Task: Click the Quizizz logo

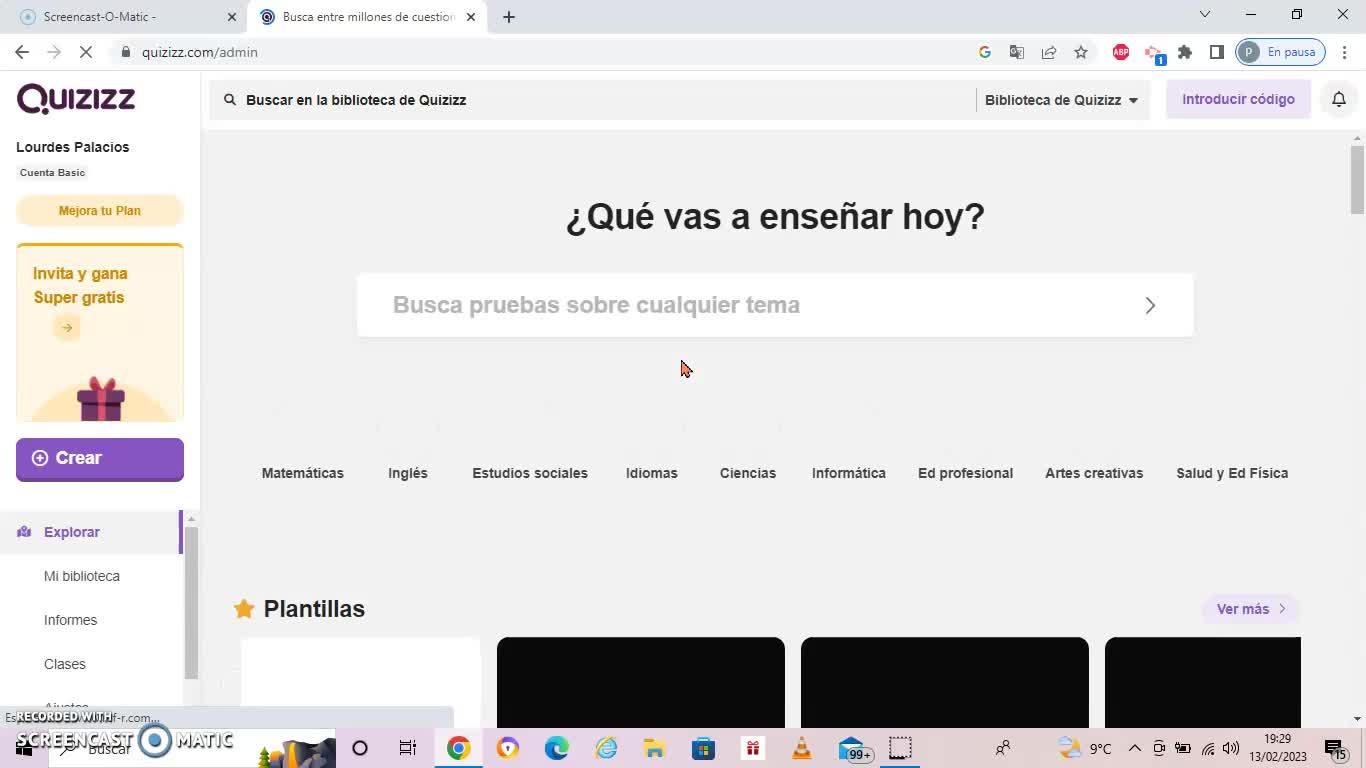Action: click(x=76, y=99)
